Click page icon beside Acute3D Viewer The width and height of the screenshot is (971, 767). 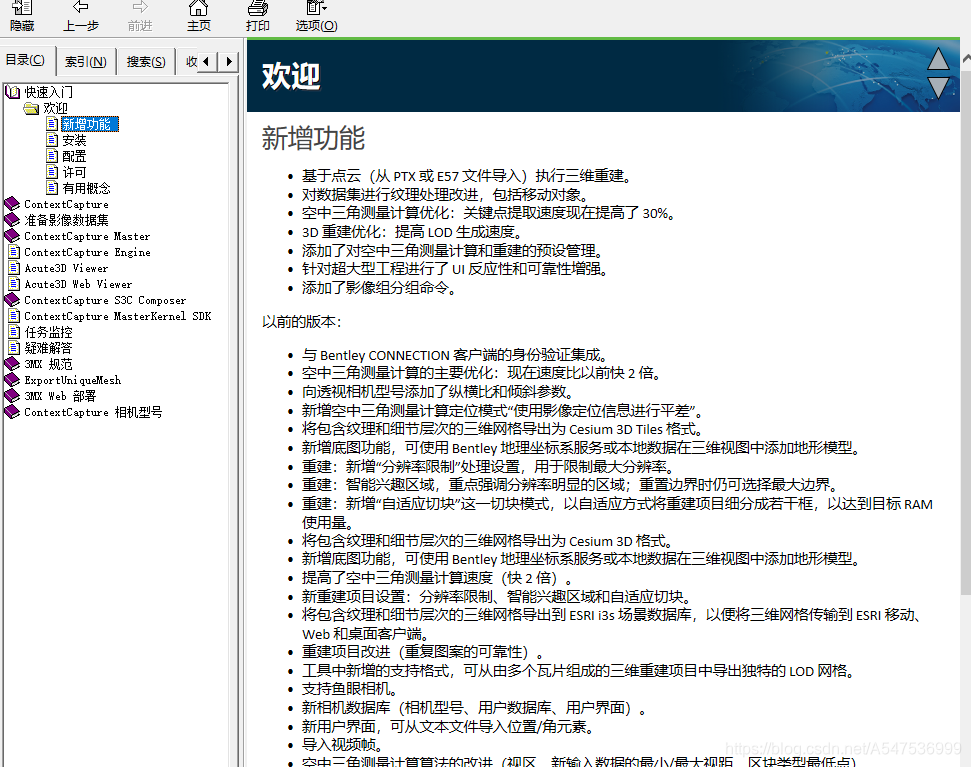(x=14, y=268)
